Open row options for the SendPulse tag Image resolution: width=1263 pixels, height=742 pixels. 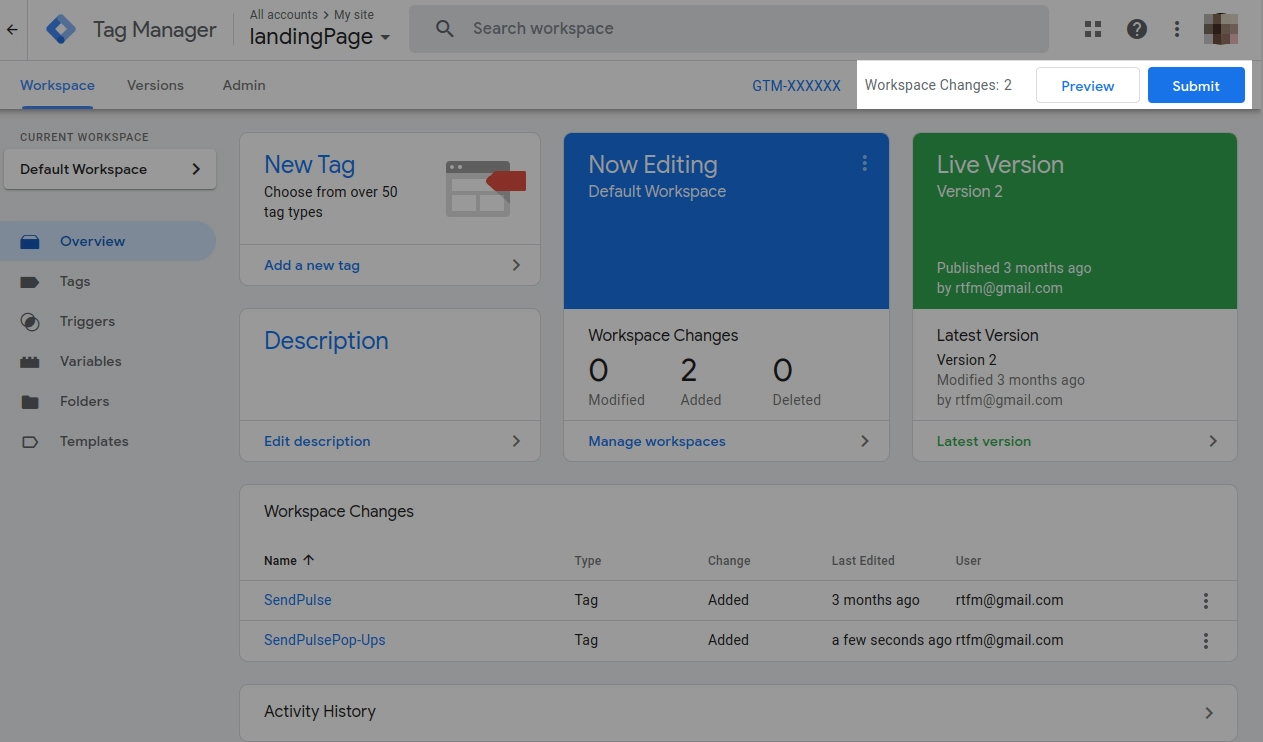coord(1206,600)
